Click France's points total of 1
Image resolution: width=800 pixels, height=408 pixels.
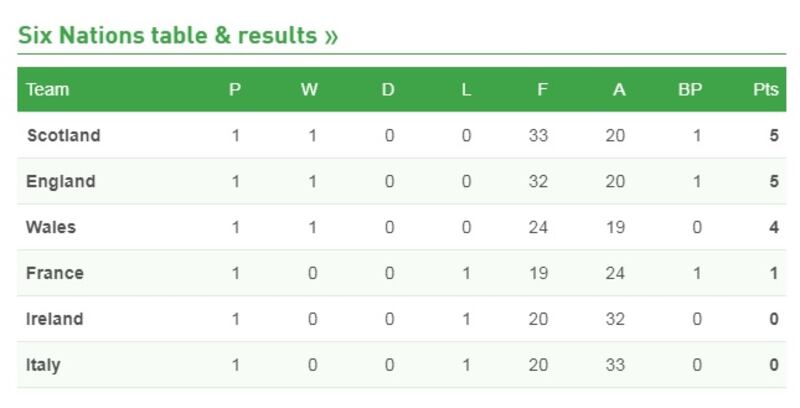pyautogui.click(x=774, y=274)
